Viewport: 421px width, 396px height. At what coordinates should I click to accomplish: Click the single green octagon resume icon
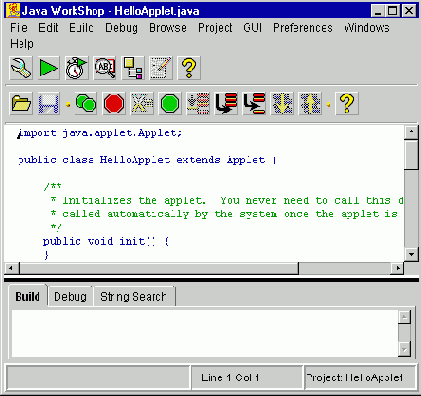point(170,104)
